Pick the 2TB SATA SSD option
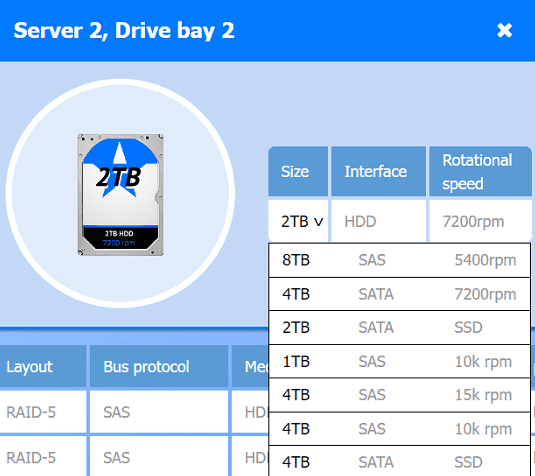Image resolution: width=535 pixels, height=476 pixels. tap(399, 328)
